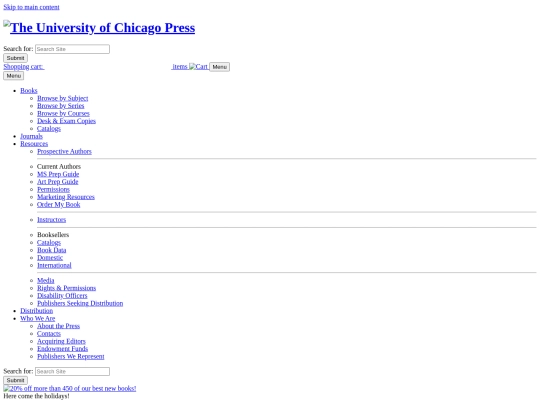Open Rights & Permissions link
540x405 pixels.
(x=66, y=288)
